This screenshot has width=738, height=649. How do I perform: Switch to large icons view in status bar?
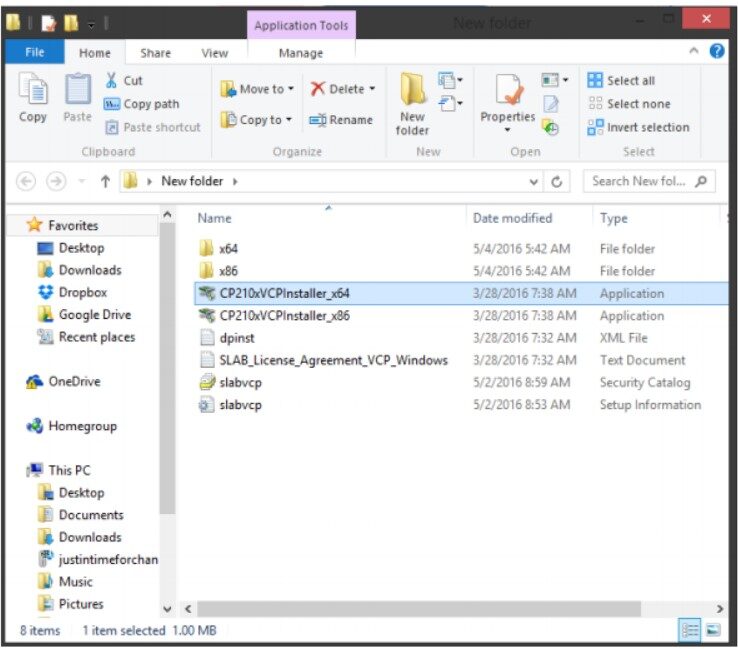(x=714, y=630)
